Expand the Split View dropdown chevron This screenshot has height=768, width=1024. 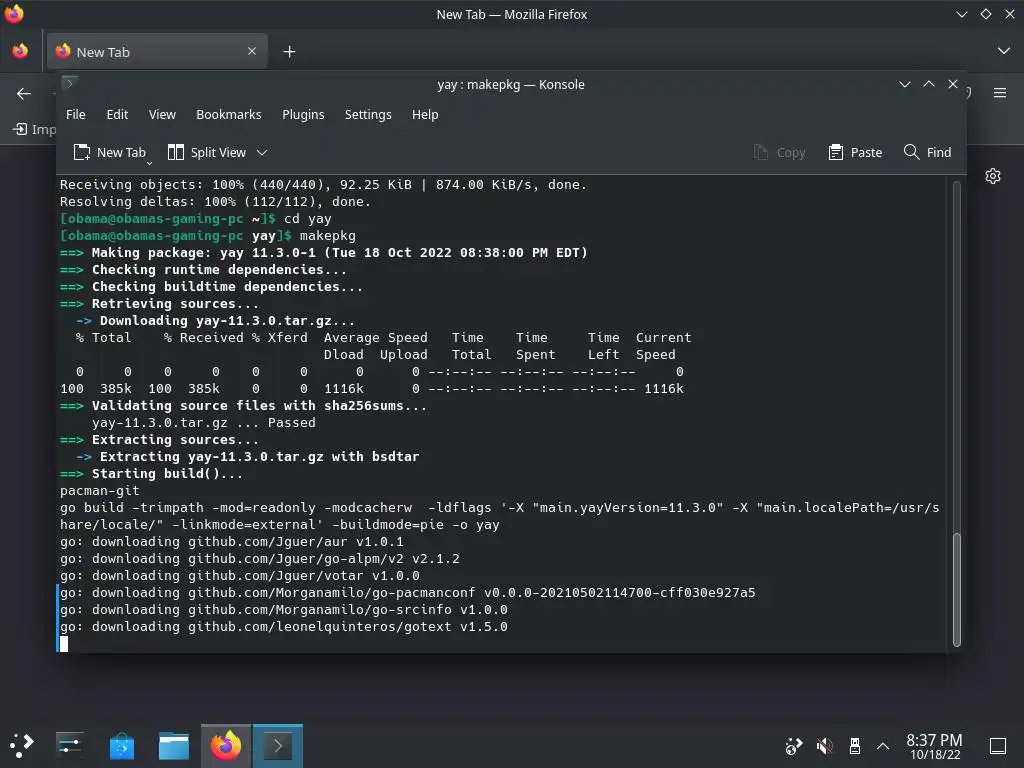(x=262, y=153)
